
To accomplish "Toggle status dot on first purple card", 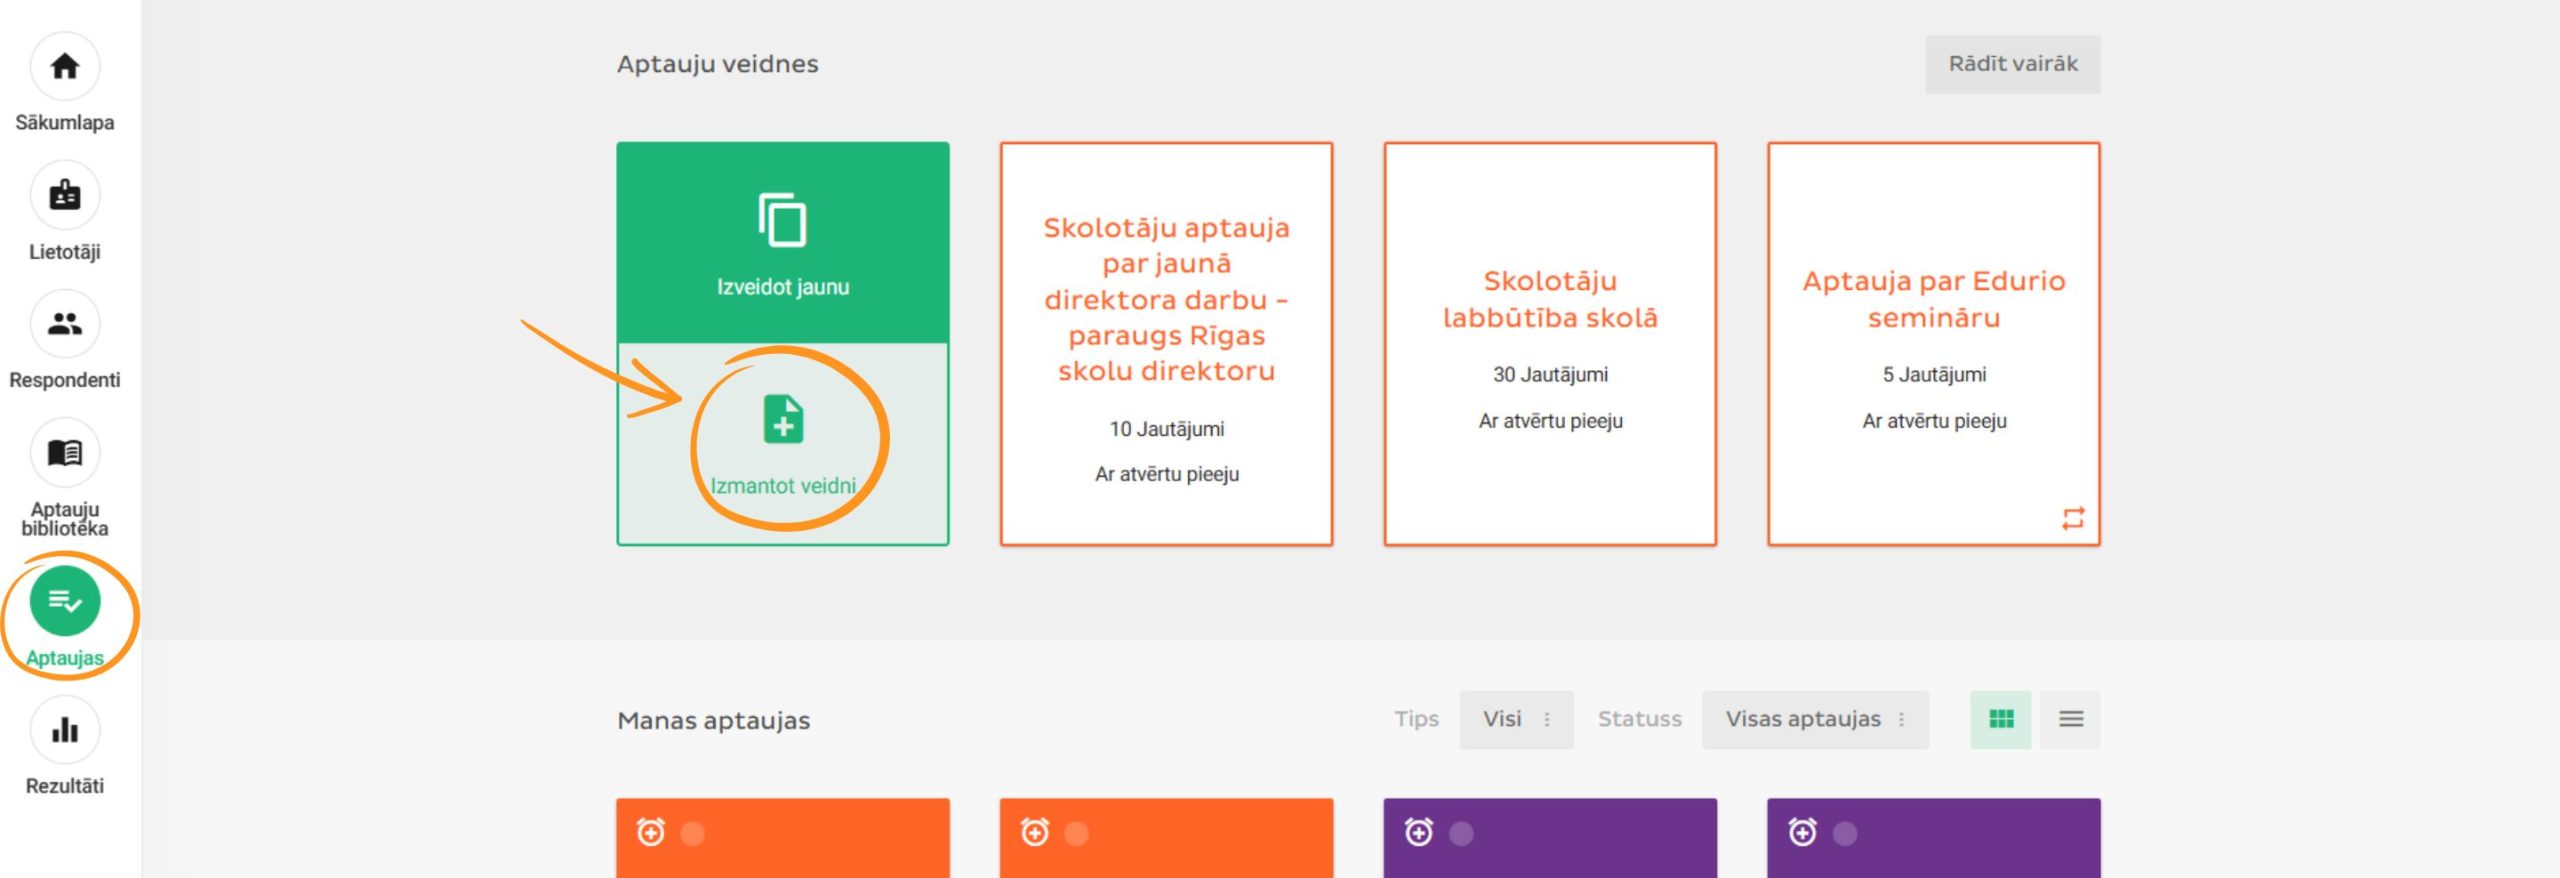I will [x=1461, y=833].
